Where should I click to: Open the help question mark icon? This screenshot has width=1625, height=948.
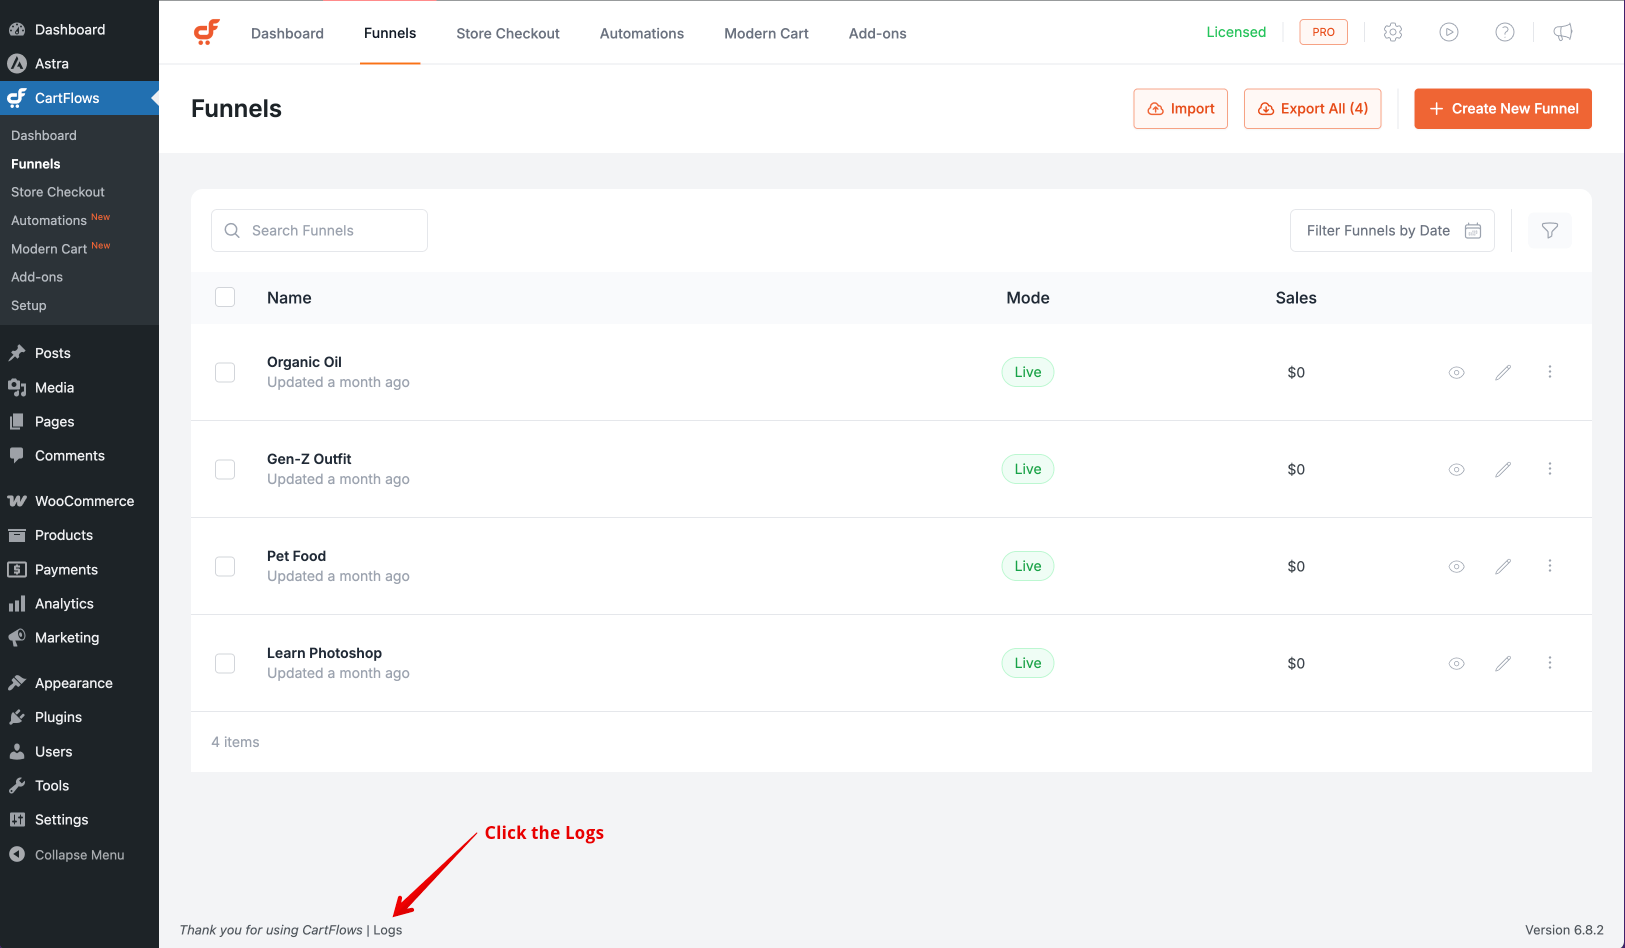[1505, 32]
